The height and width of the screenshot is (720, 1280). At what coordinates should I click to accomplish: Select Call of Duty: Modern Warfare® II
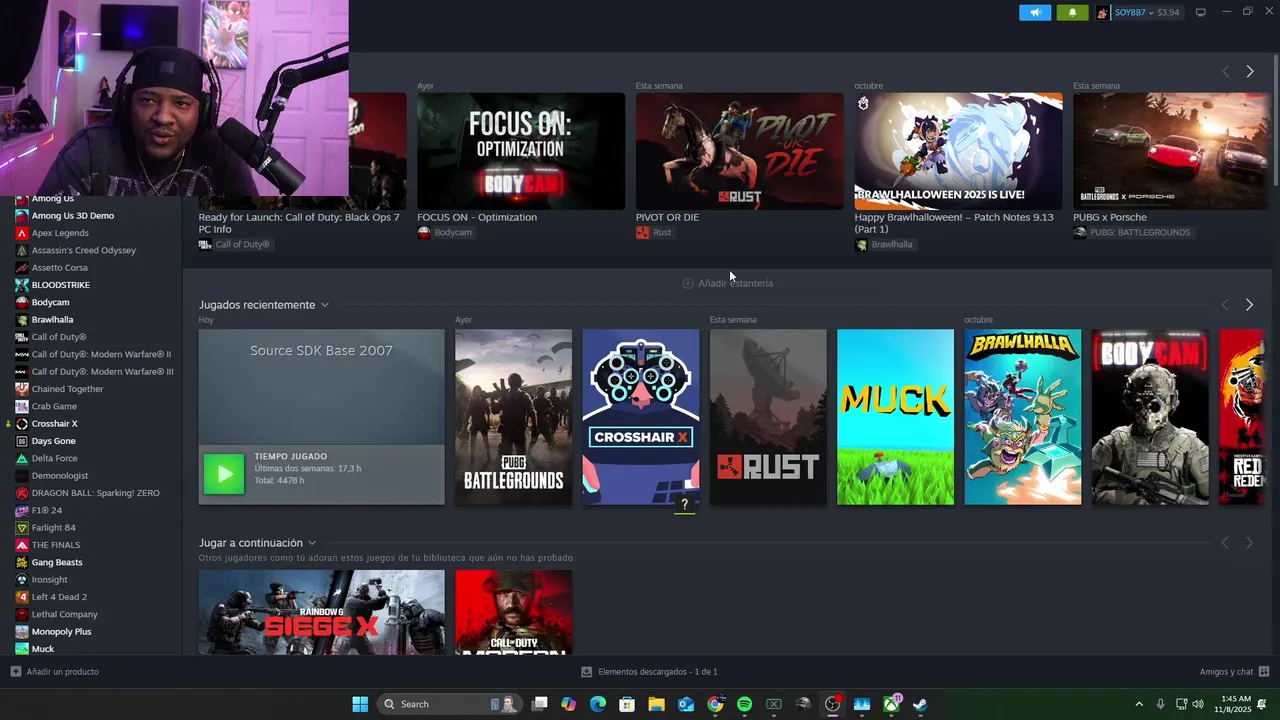101,354
